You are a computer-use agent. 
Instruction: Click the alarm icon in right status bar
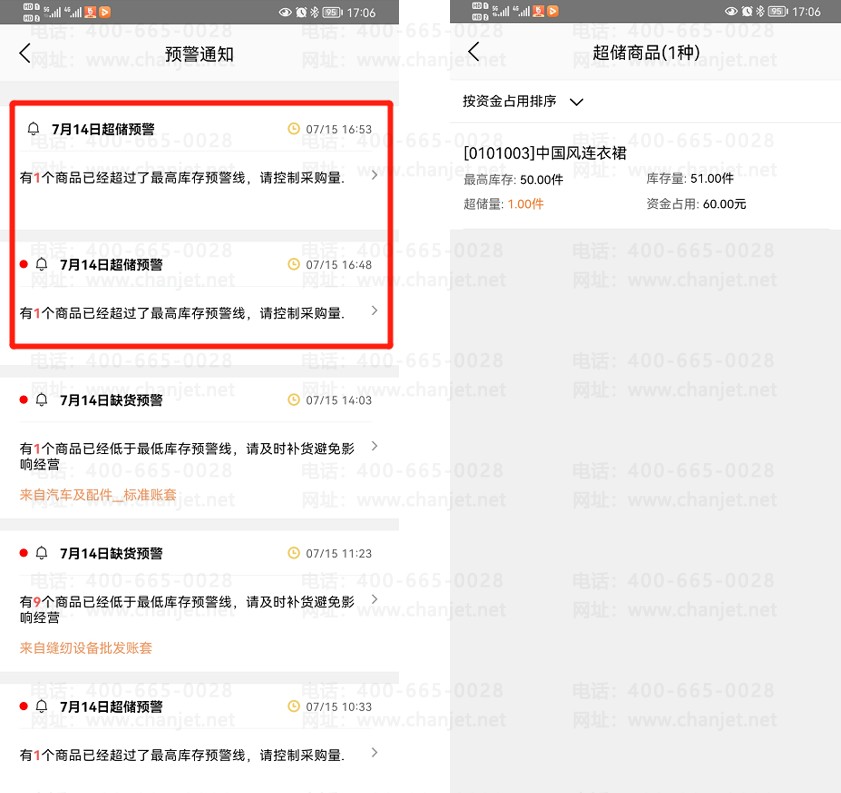click(747, 11)
